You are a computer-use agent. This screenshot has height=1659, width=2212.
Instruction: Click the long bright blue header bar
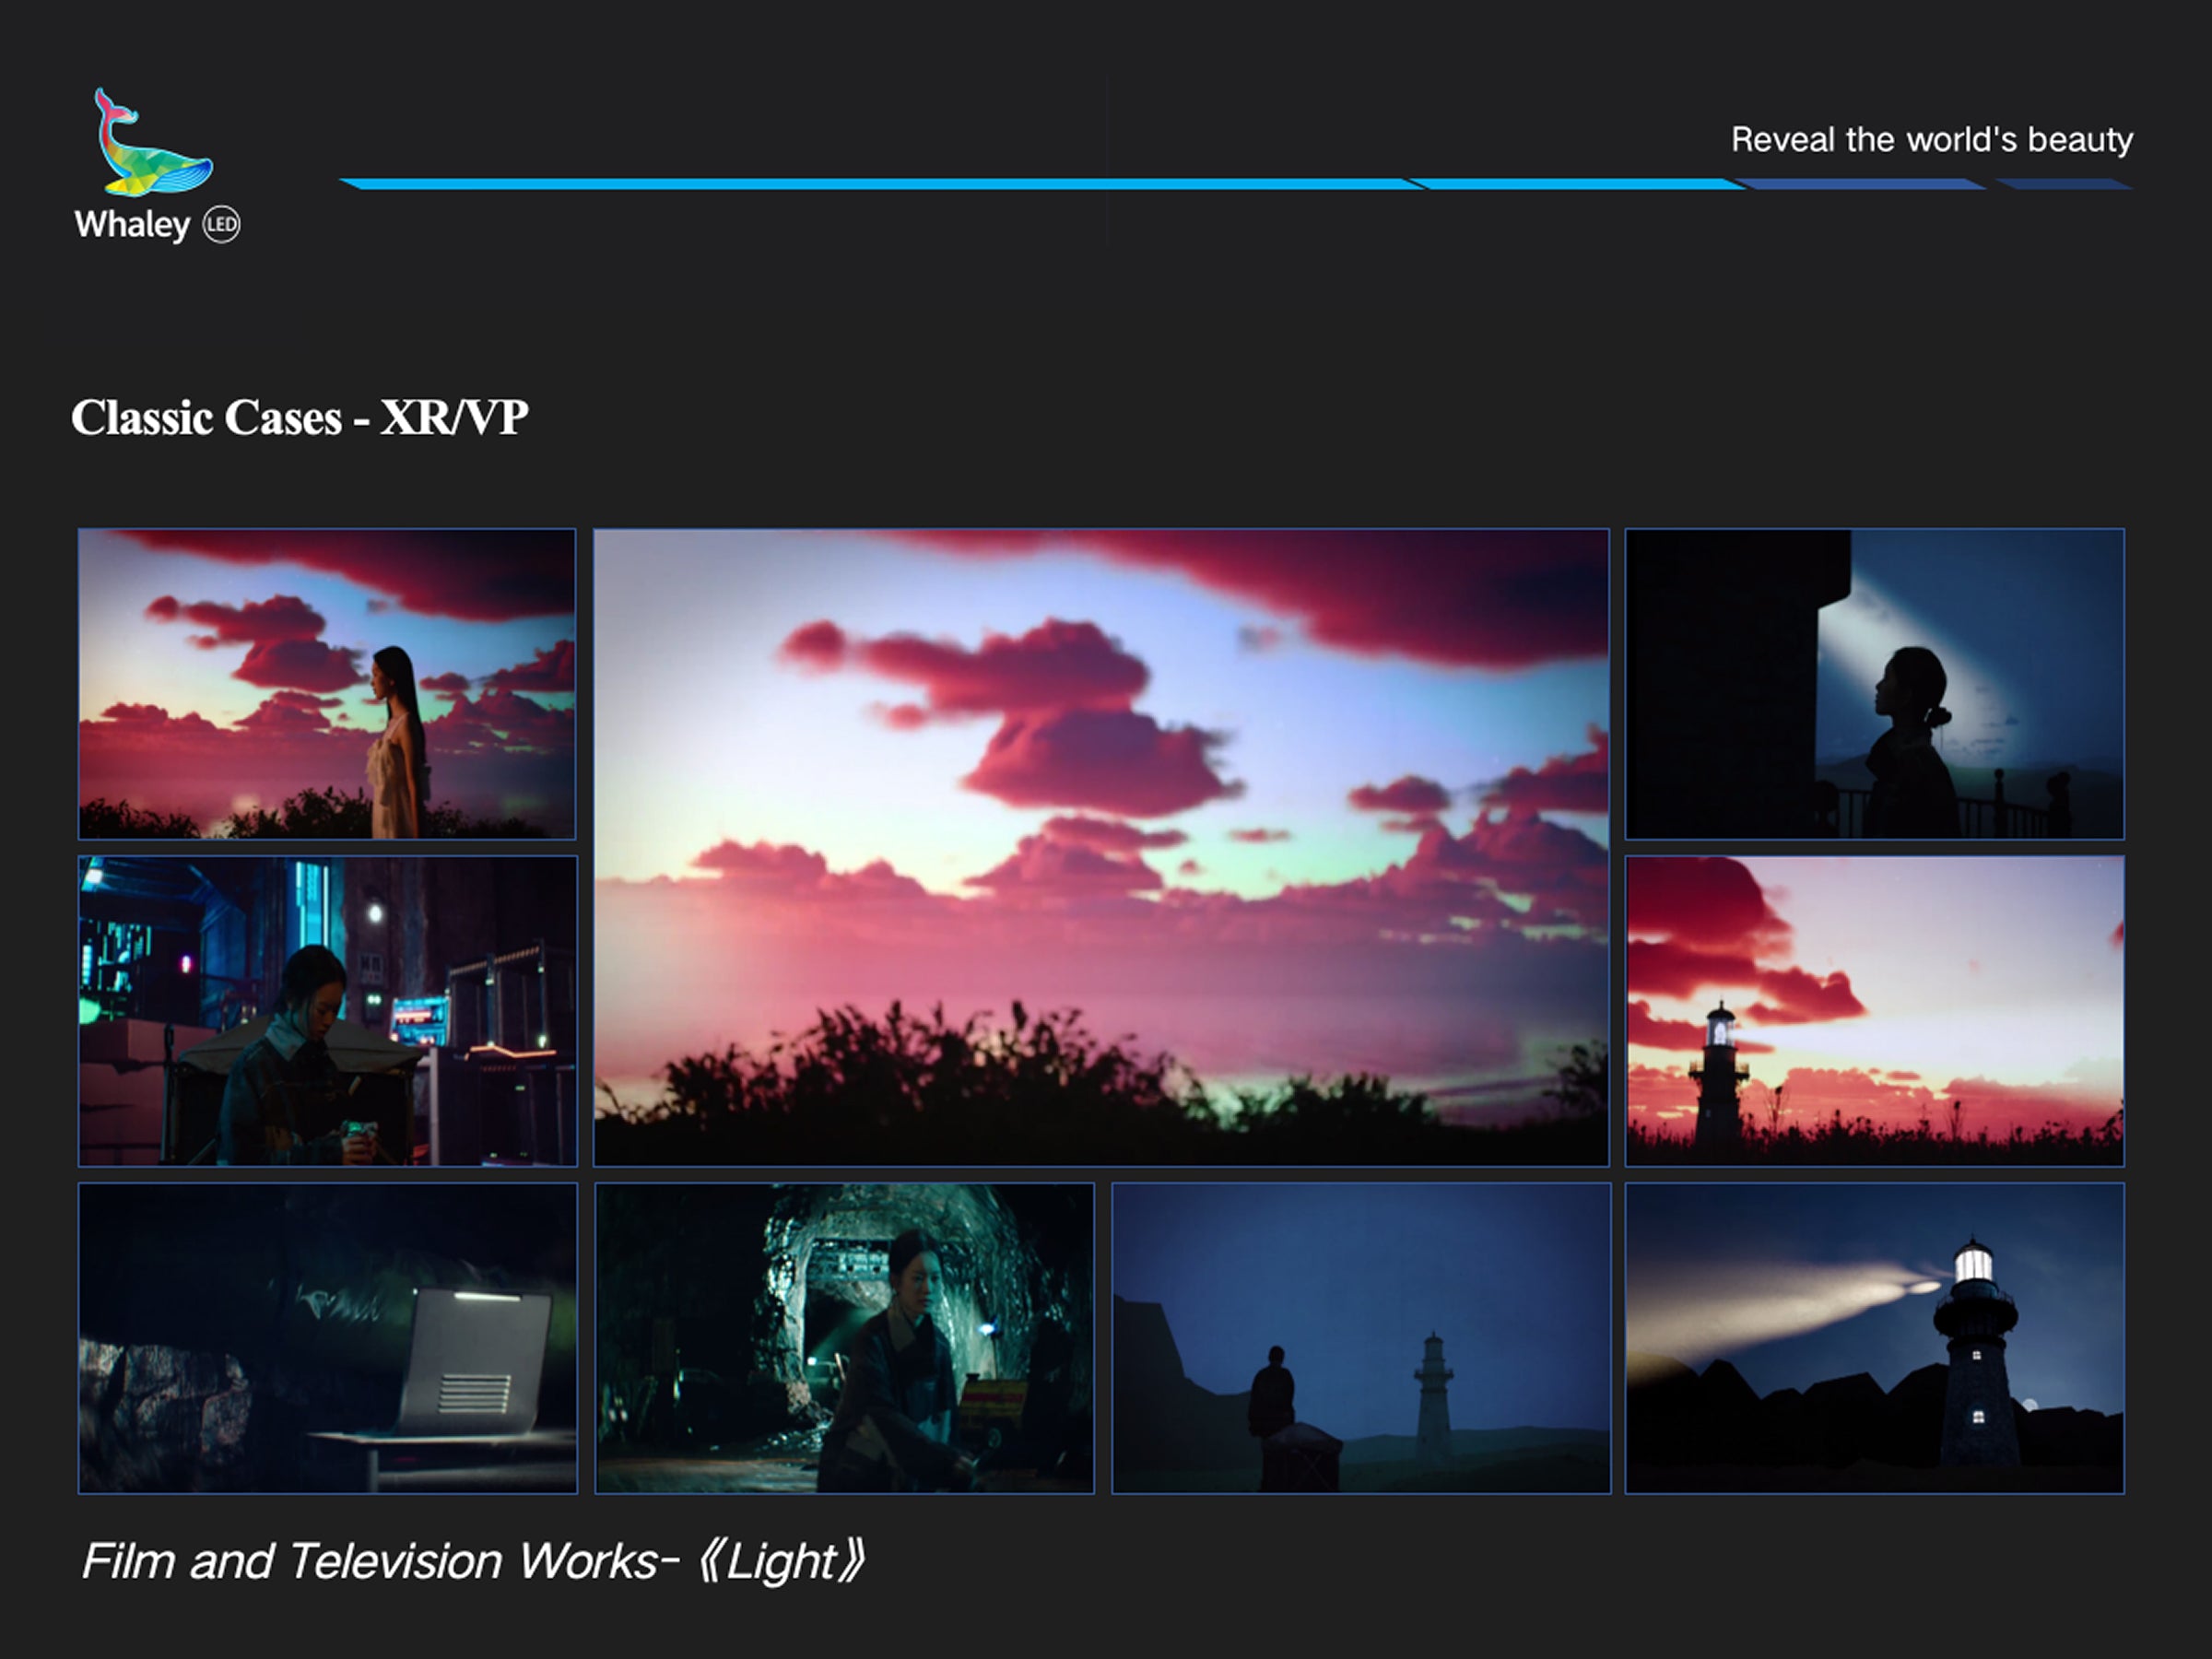880,184
